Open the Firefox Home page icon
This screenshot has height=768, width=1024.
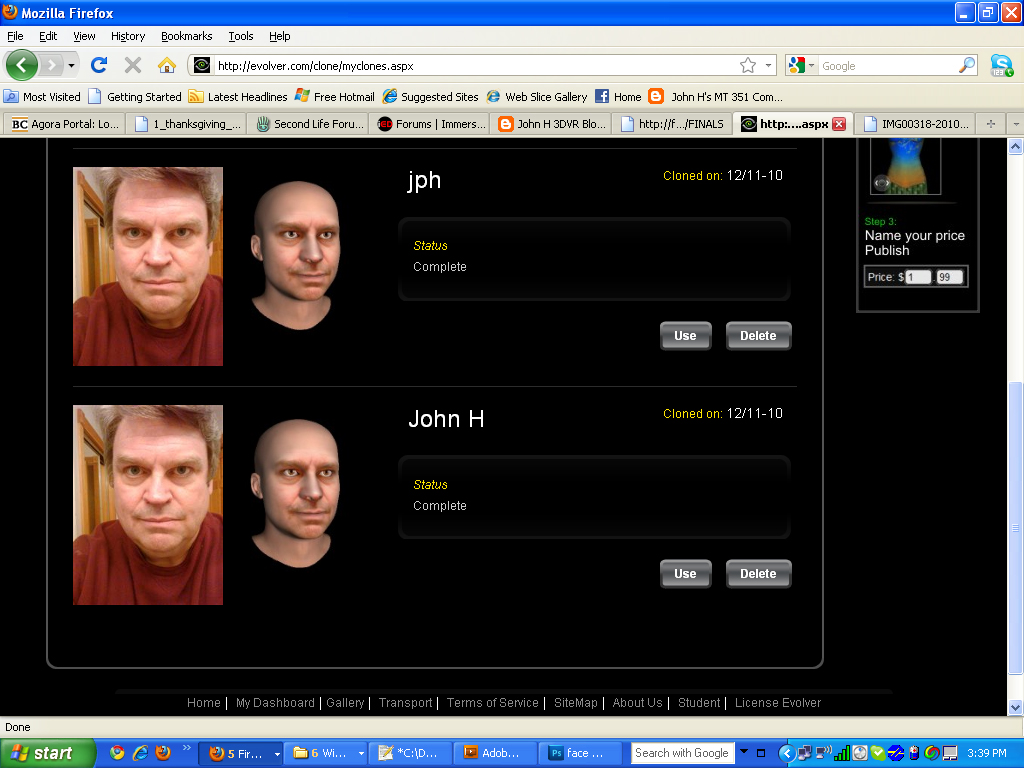coord(167,65)
